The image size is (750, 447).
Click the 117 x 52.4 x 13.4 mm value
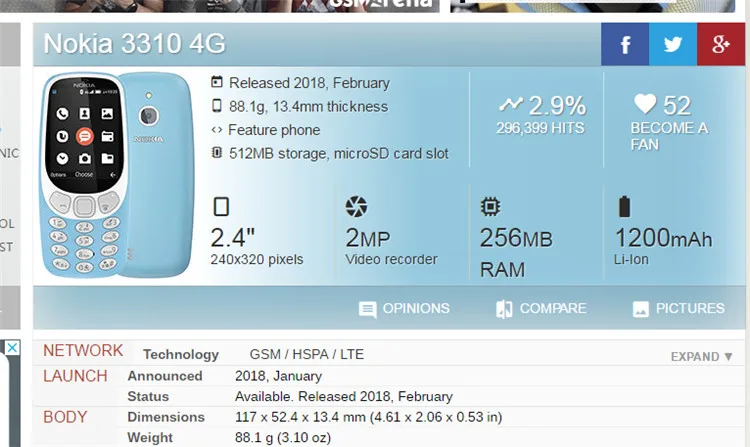(368, 417)
